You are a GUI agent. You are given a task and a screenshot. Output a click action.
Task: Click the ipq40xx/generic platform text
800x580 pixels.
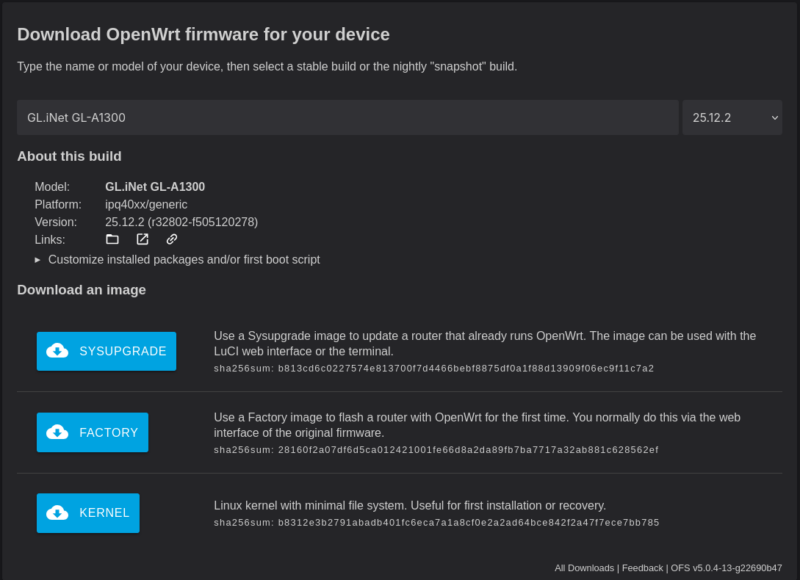coord(146,204)
